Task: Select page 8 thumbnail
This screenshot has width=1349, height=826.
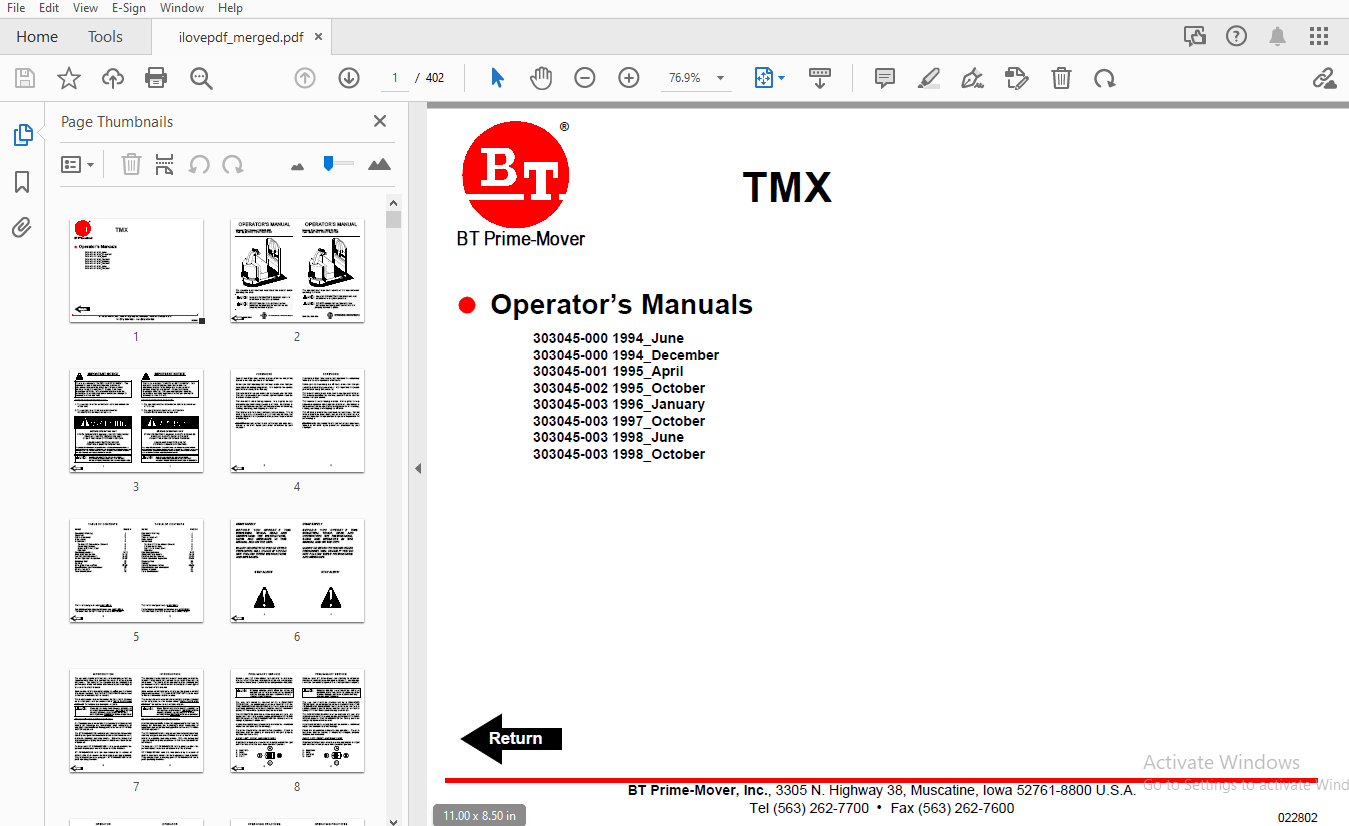Action: point(297,720)
